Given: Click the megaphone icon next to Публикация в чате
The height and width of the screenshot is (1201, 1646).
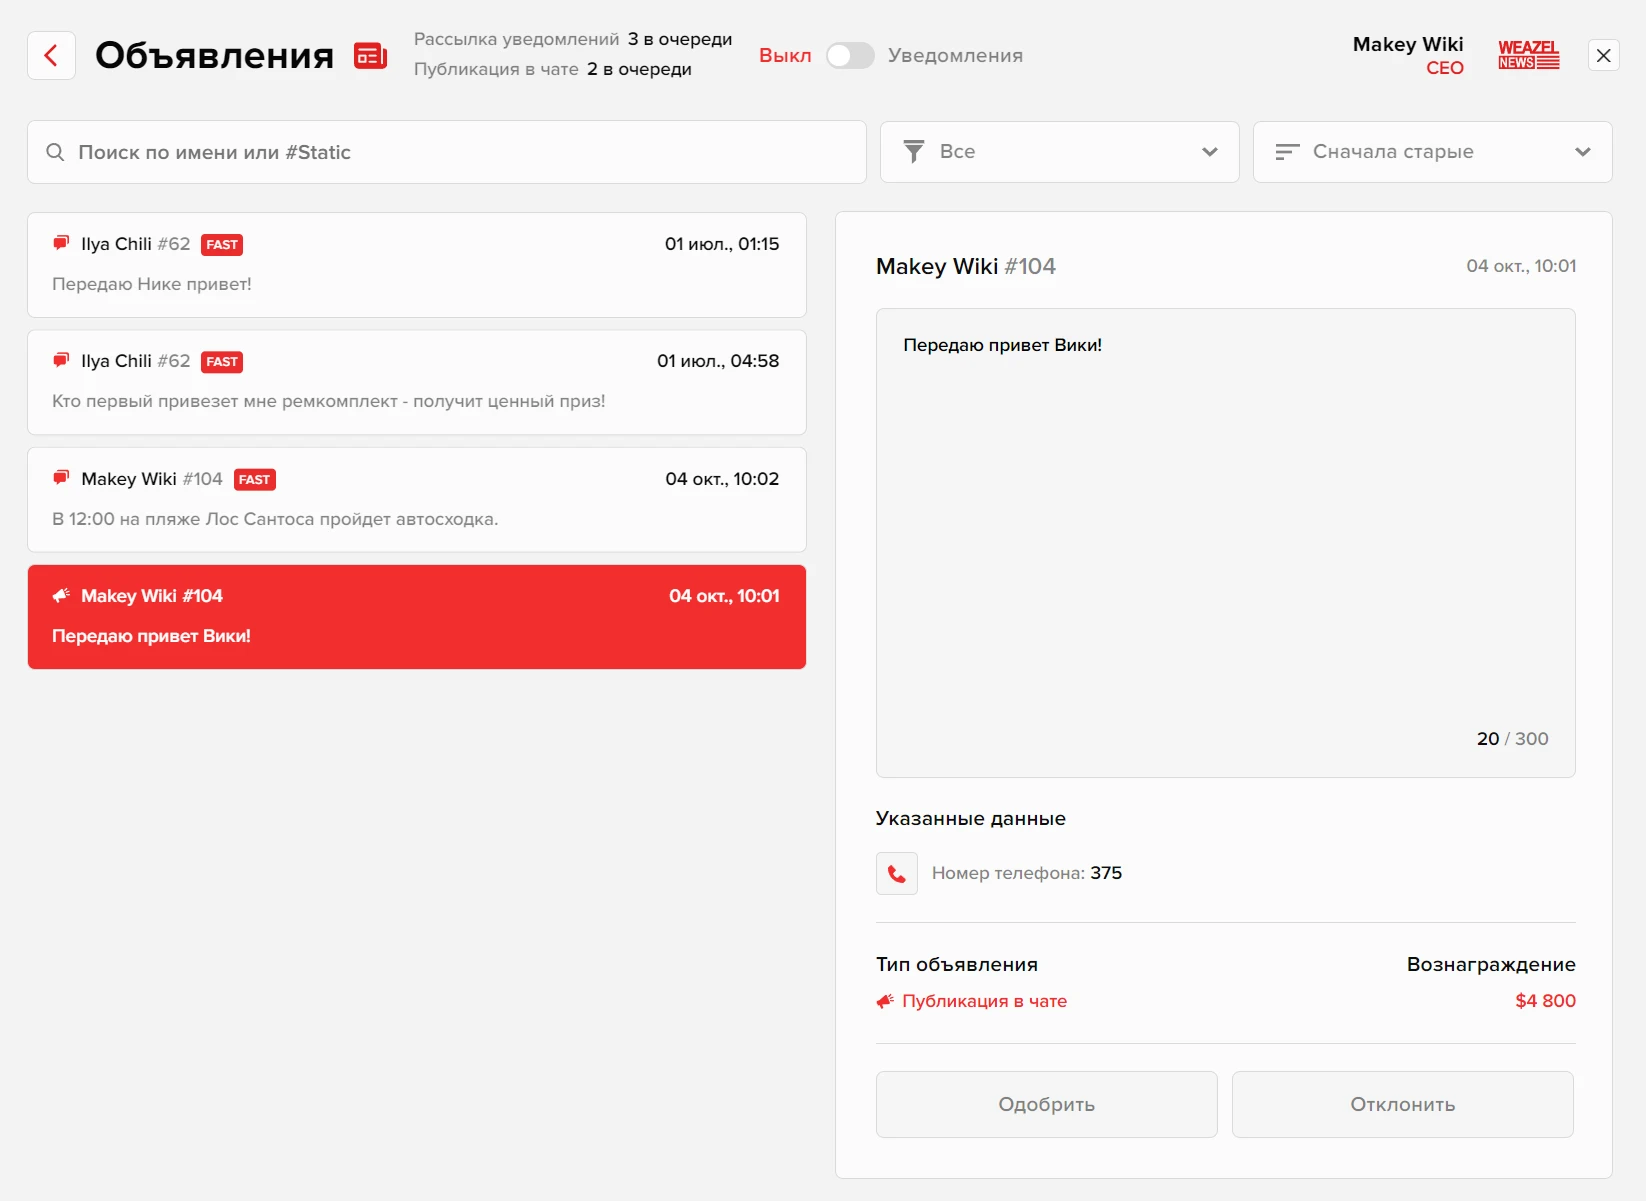Looking at the screenshot, I should point(885,1001).
